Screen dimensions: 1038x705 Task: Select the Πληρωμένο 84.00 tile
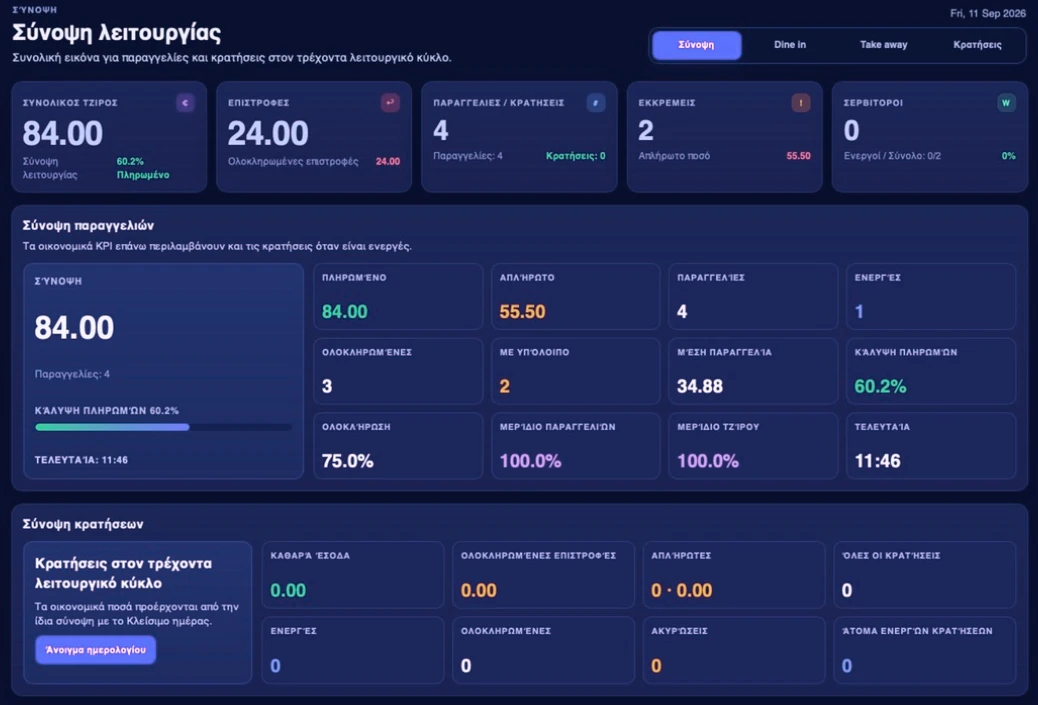(398, 297)
